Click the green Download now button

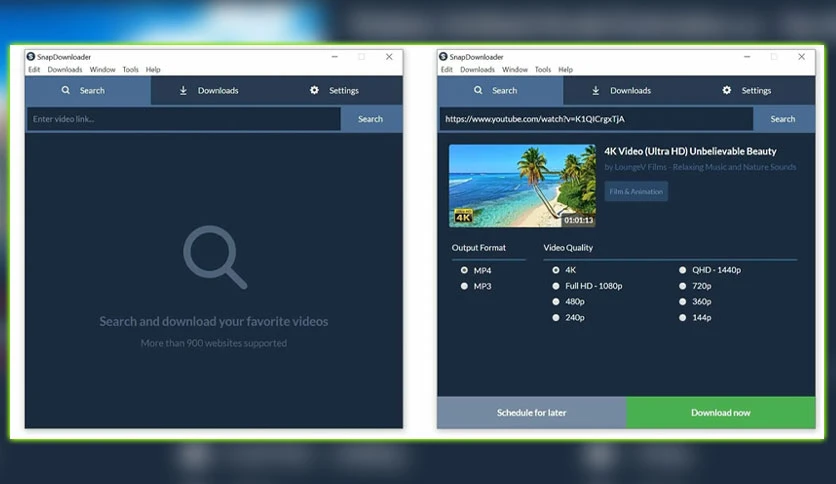720,412
